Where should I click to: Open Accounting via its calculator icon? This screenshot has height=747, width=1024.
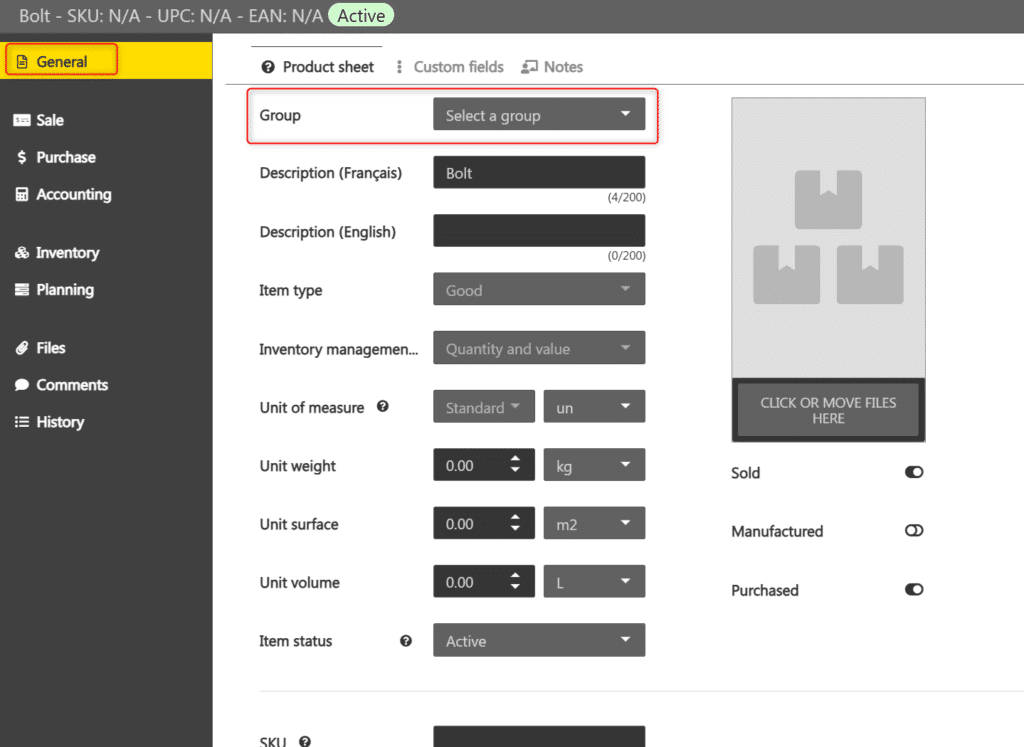click(22, 195)
